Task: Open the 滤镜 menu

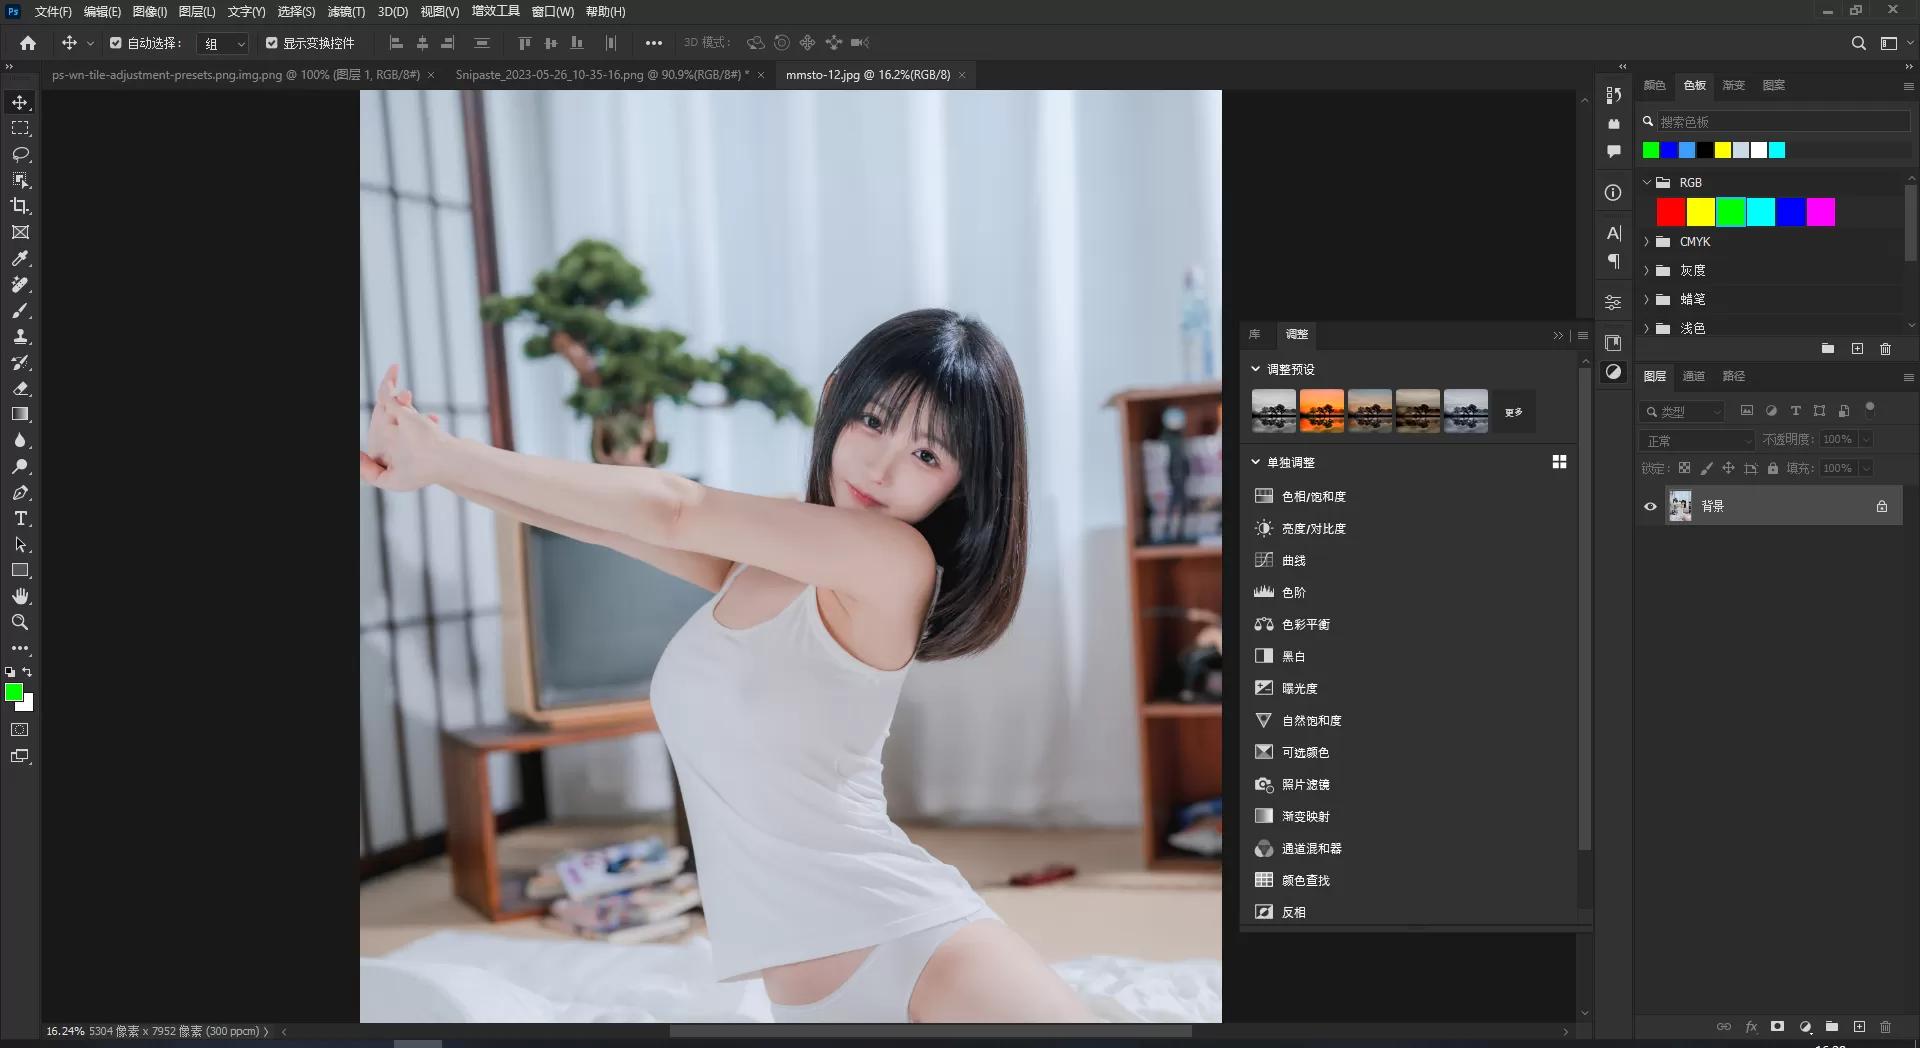Action: pyautogui.click(x=344, y=12)
